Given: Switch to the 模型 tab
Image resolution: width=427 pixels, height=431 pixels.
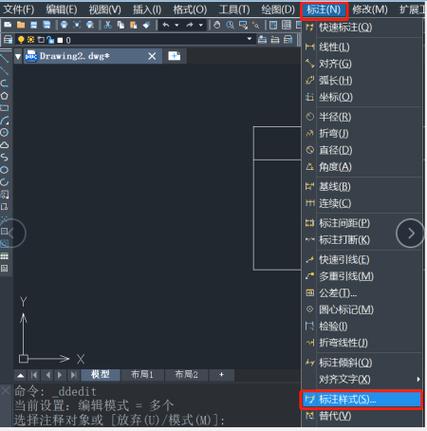Looking at the screenshot, I should 100,375.
